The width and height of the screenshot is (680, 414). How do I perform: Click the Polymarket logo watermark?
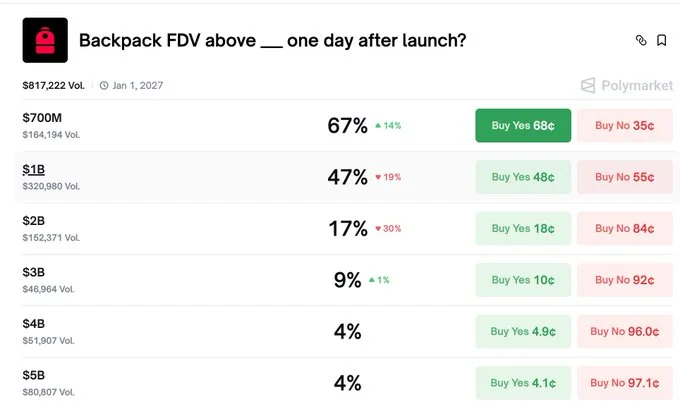point(627,85)
